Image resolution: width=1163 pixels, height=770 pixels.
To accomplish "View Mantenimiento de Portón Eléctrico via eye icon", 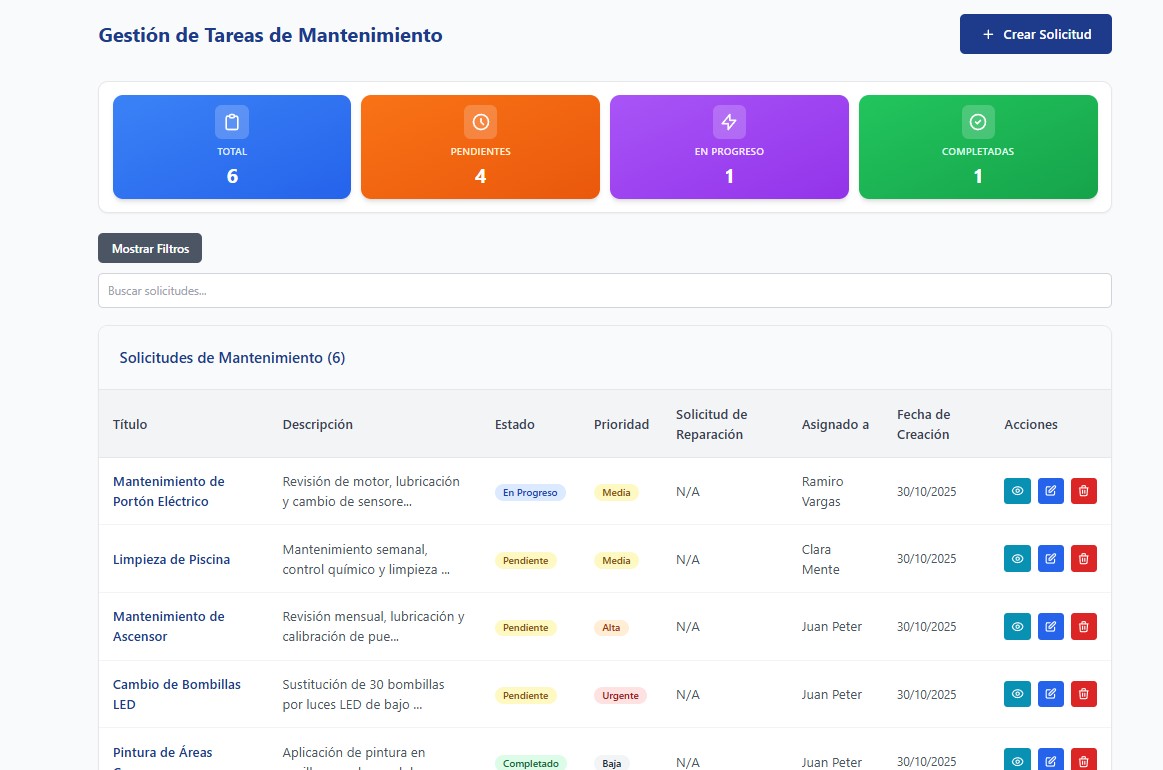I will tap(1017, 491).
